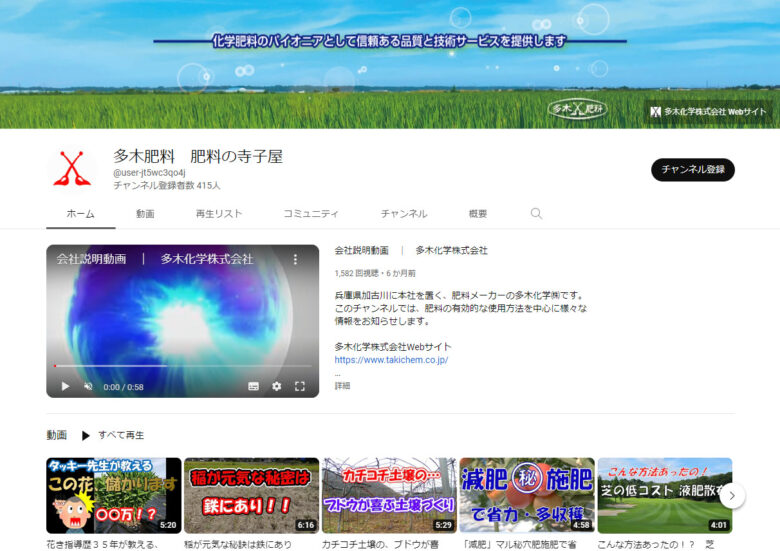Click the 1,582 回視聴 view count
Image resolution: width=780 pixels, height=551 pixels.
(356, 274)
